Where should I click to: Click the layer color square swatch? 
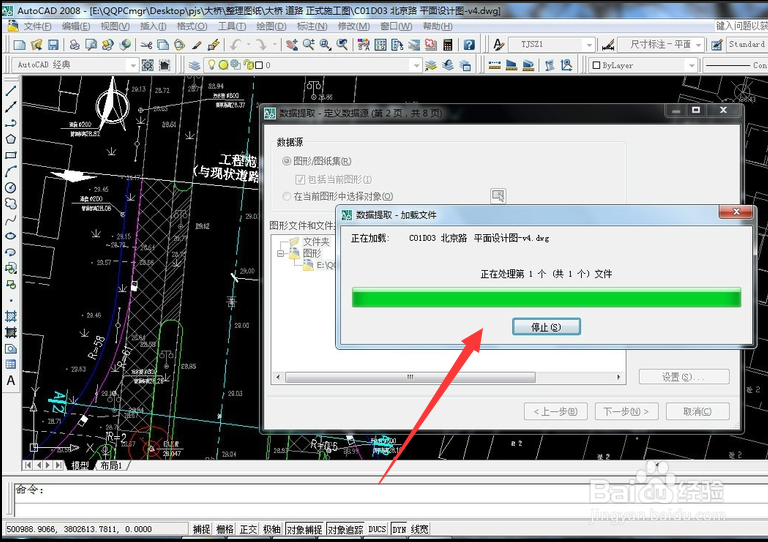(x=259, y=65)
